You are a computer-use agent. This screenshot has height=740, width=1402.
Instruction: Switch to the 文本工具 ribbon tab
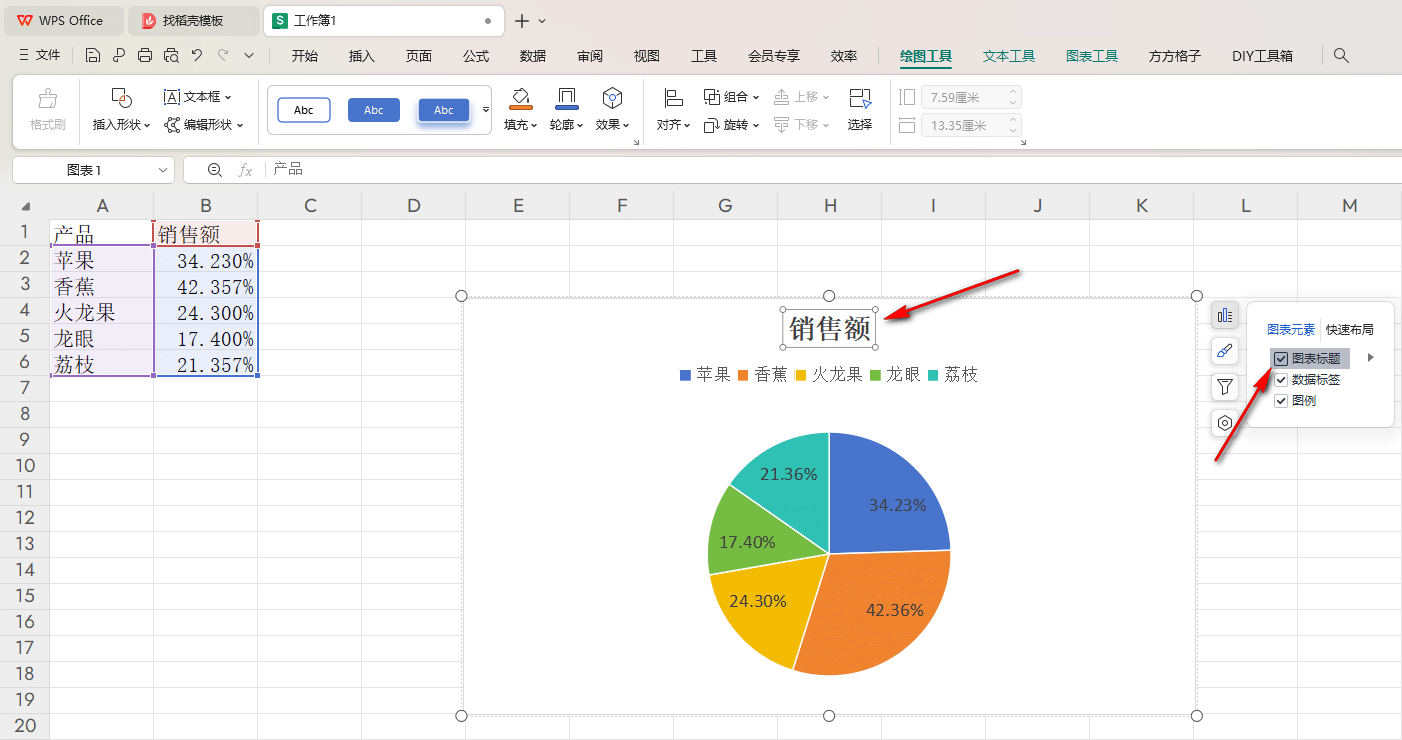tap(1009, 56)
